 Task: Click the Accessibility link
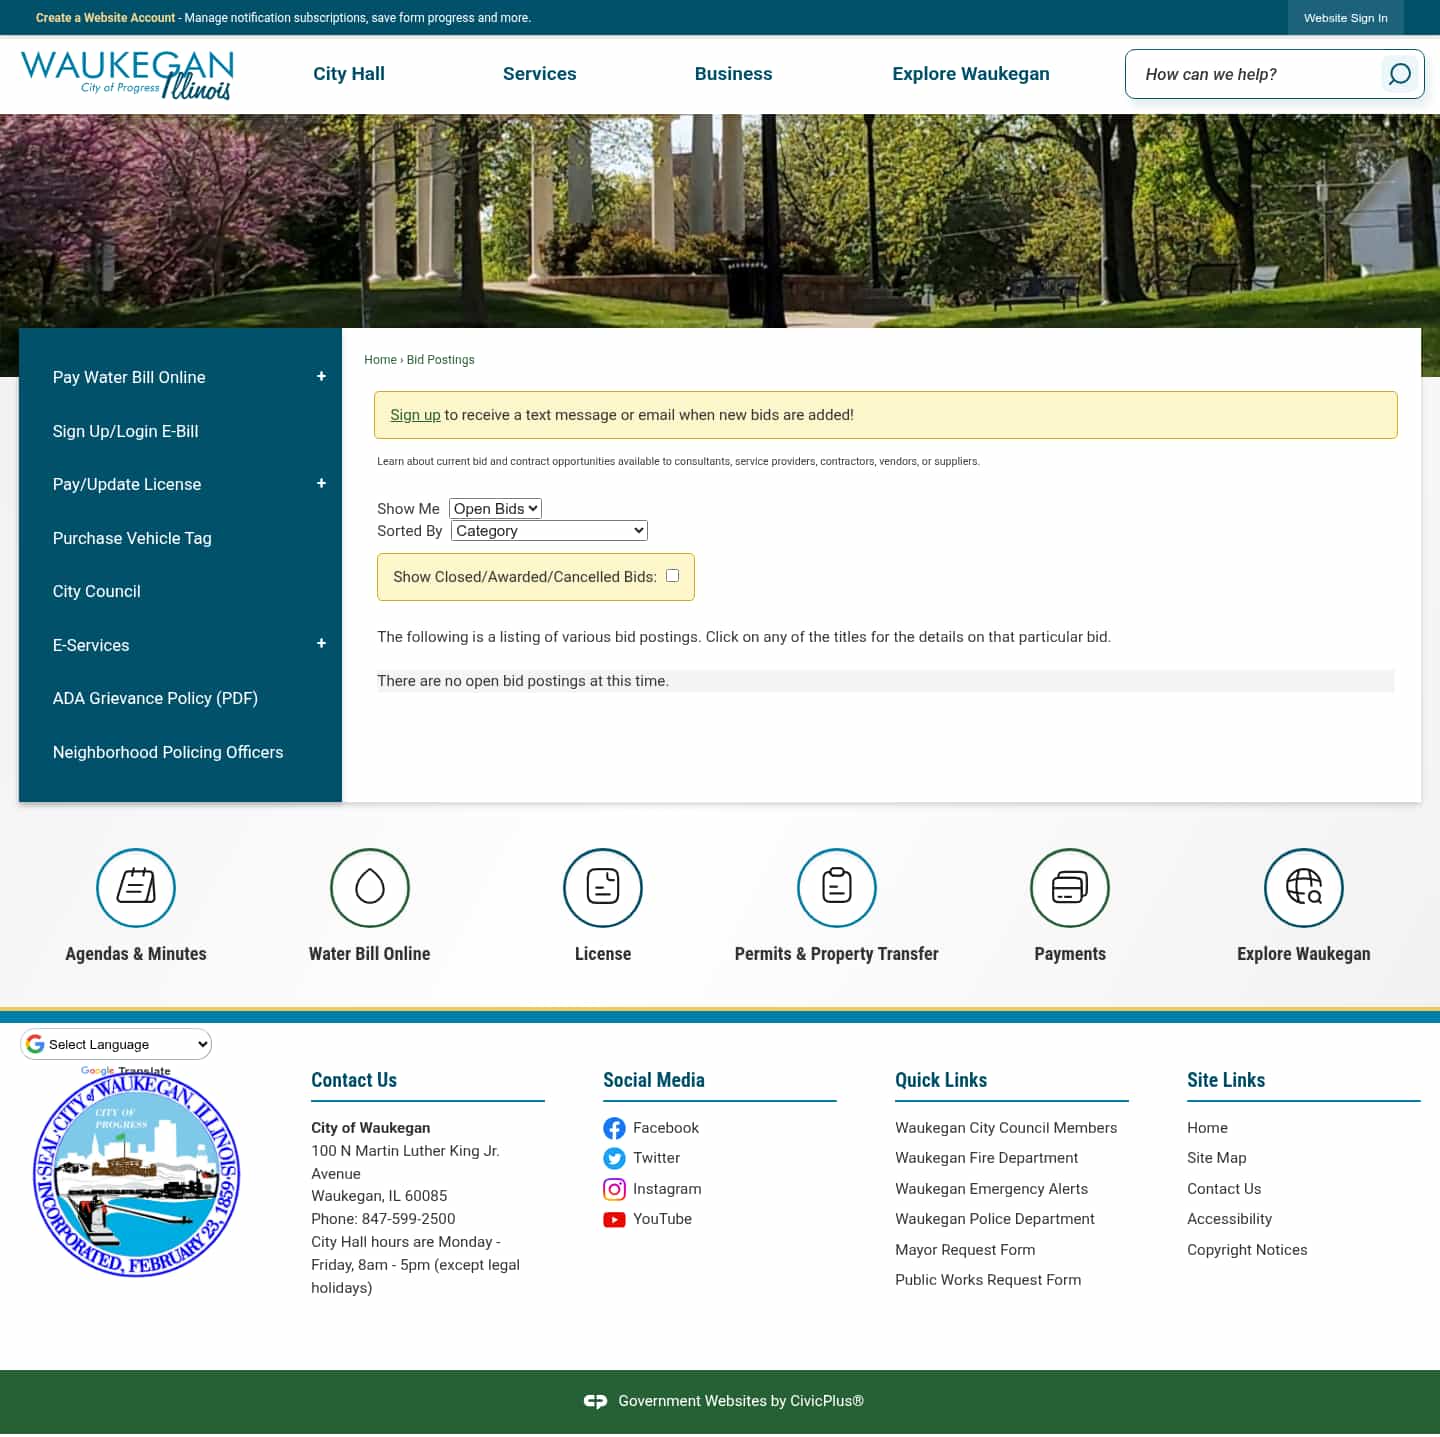point(1230,1219)
